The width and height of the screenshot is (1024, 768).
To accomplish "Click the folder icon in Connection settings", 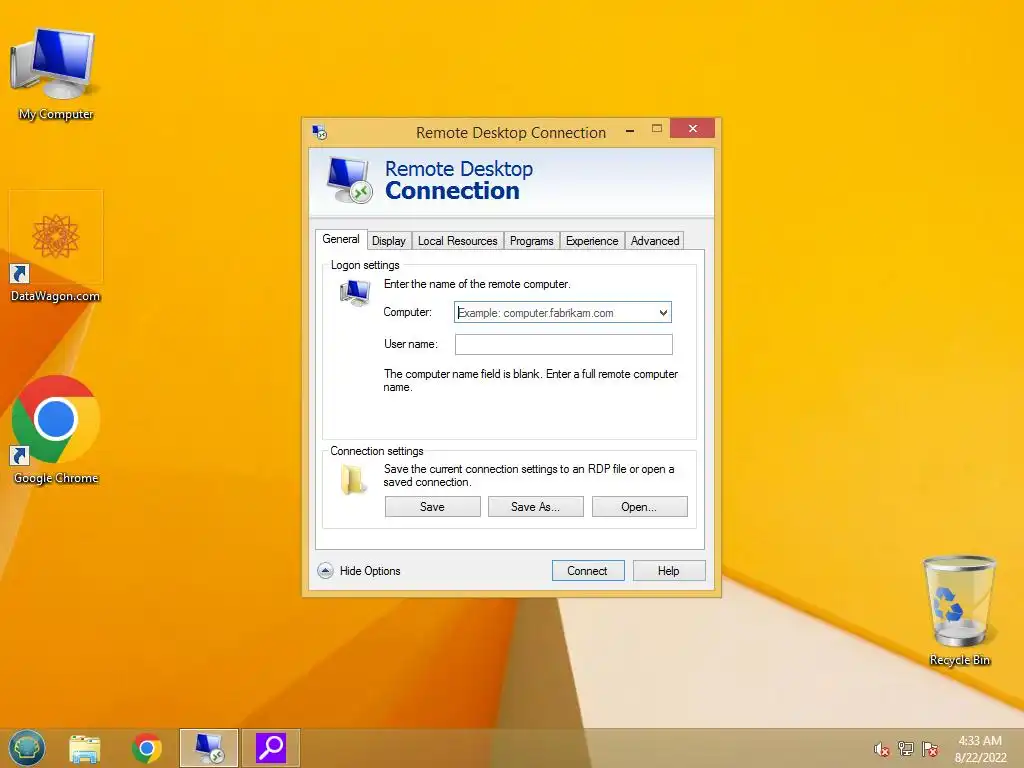I will tap(353, 479).
